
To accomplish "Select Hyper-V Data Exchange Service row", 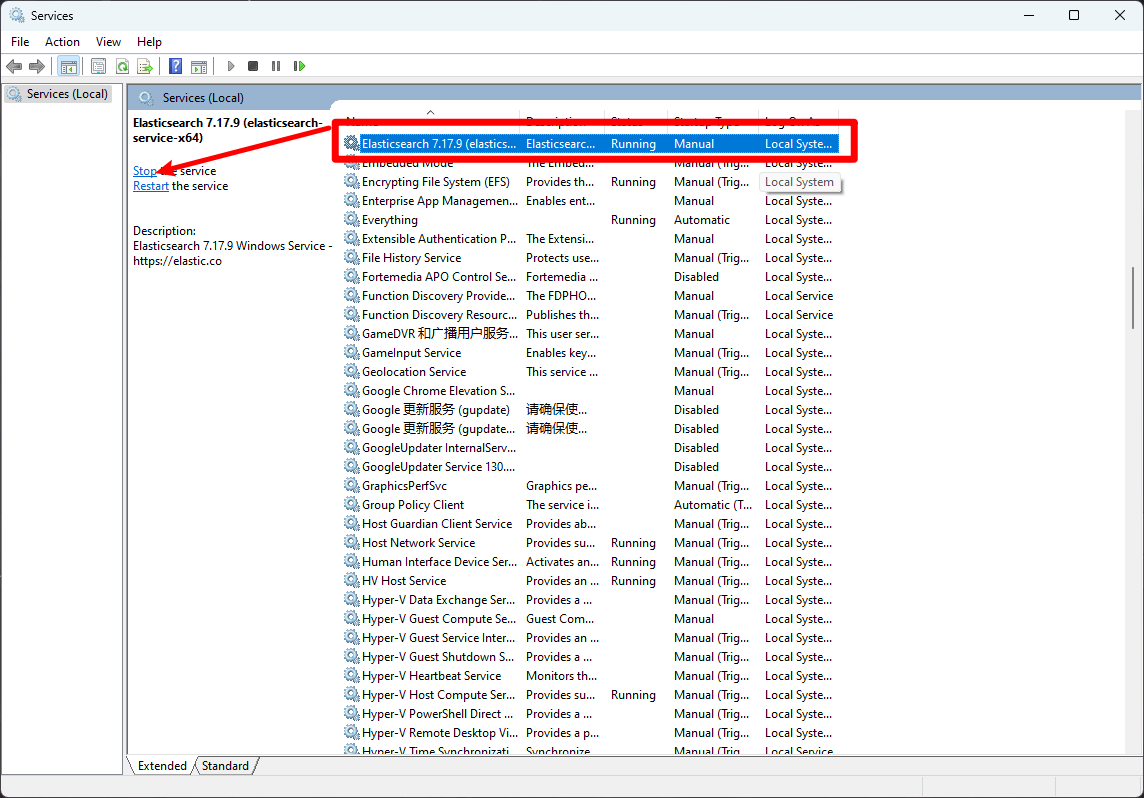I will 592,600.
